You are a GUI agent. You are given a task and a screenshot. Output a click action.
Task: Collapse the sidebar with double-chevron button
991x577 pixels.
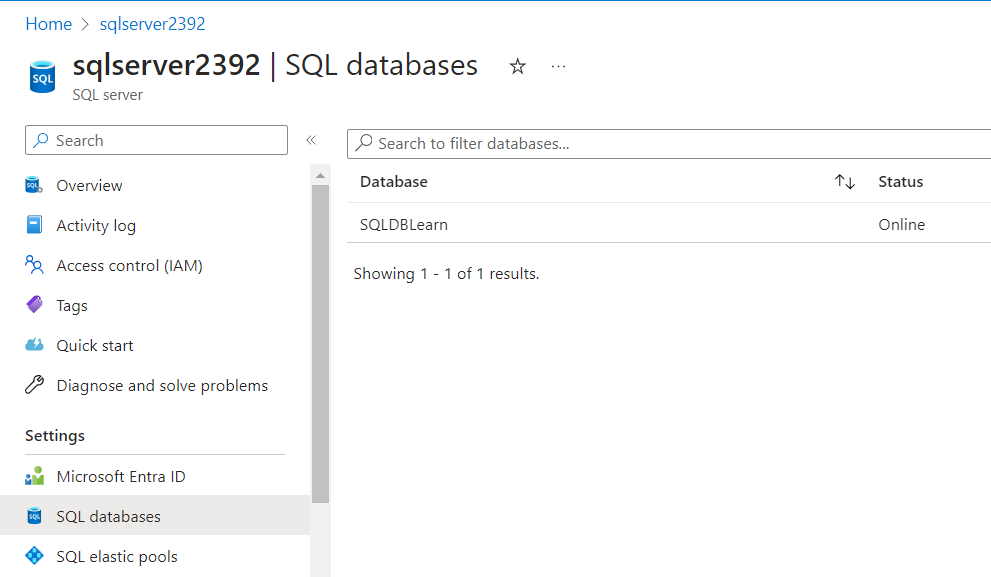(x=311, y=140)
